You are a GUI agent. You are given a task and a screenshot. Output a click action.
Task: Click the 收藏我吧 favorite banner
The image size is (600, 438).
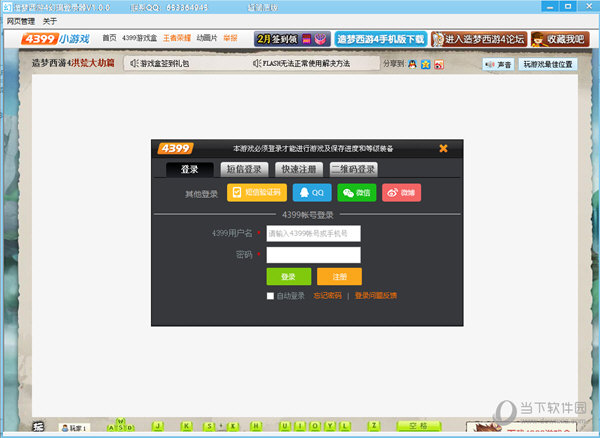(x=560, y=39)
